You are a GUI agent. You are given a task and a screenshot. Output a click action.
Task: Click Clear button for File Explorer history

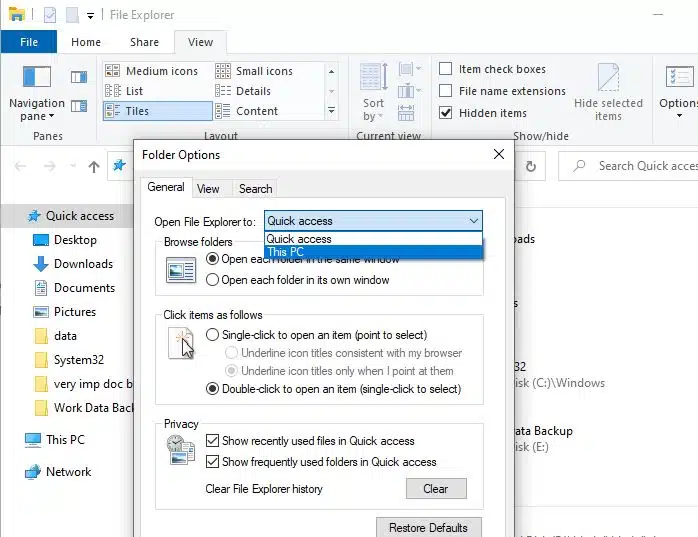pyautogui.click(x=436, y=488)
